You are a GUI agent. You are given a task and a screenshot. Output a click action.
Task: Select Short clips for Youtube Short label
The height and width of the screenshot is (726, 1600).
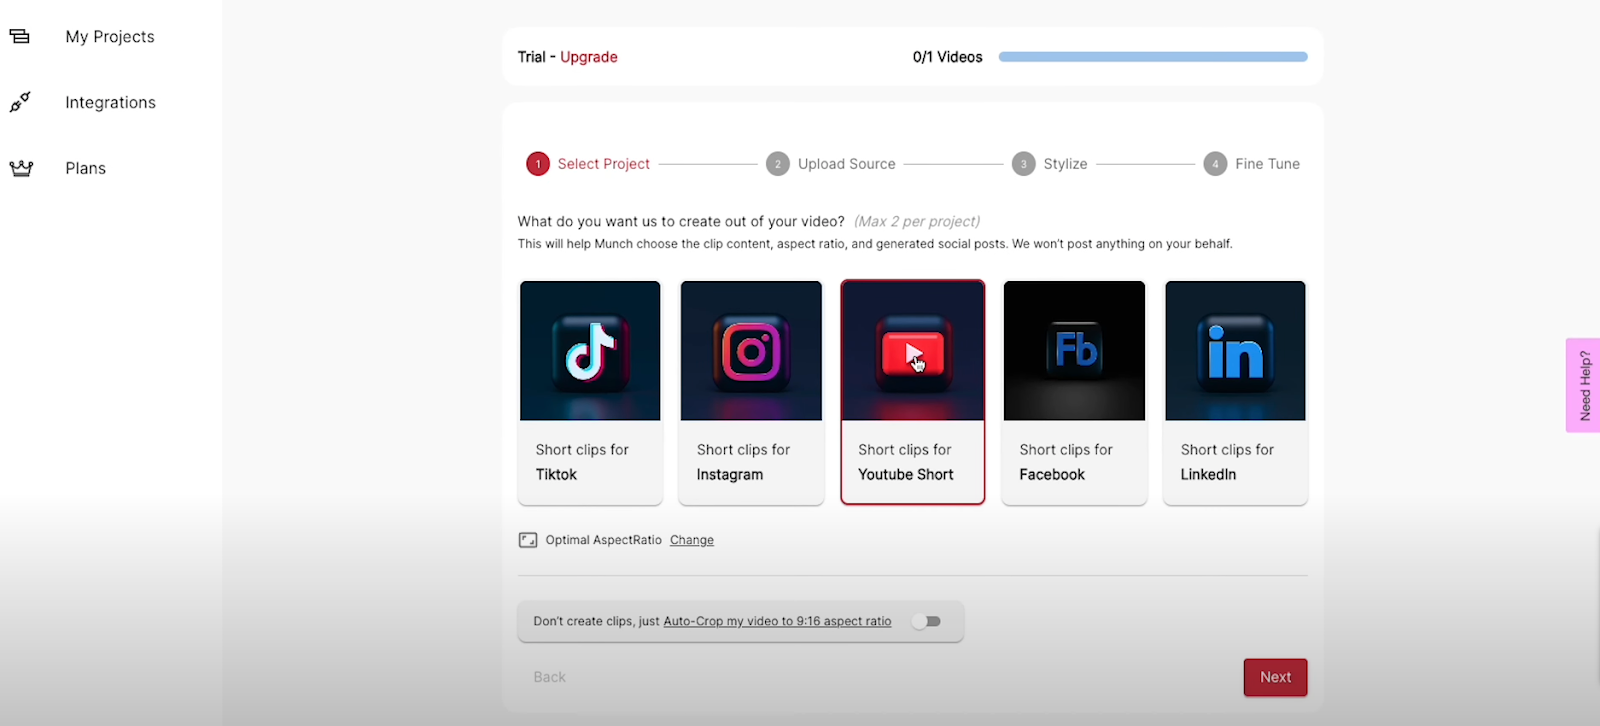click(906, 462)
